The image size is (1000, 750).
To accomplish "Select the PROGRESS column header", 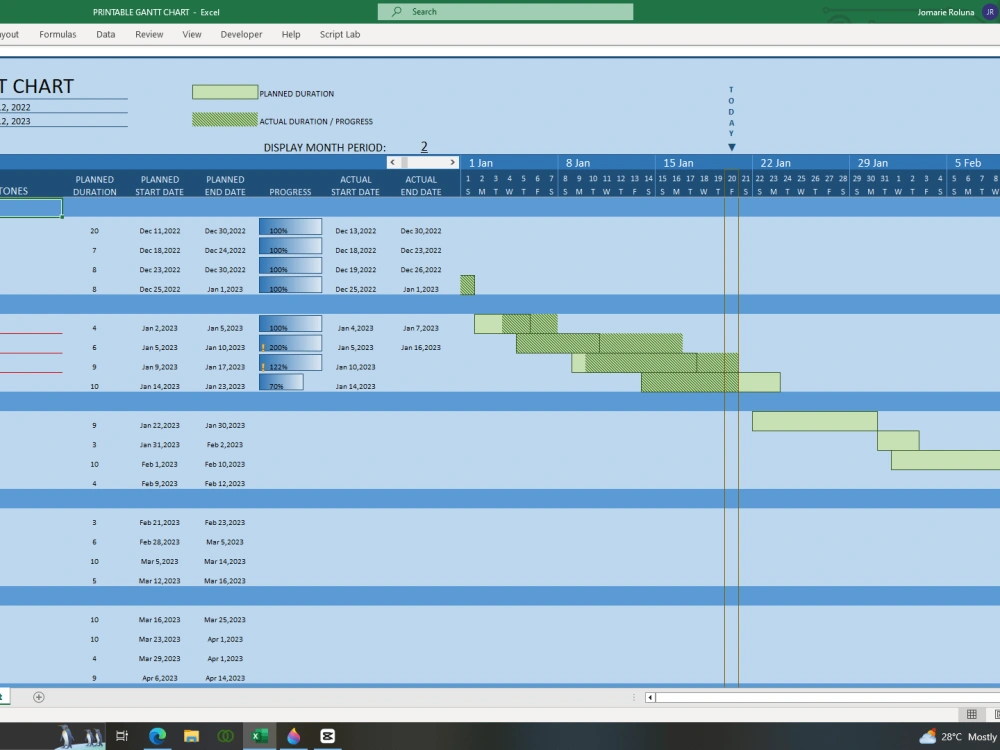I will click(290, 191).
